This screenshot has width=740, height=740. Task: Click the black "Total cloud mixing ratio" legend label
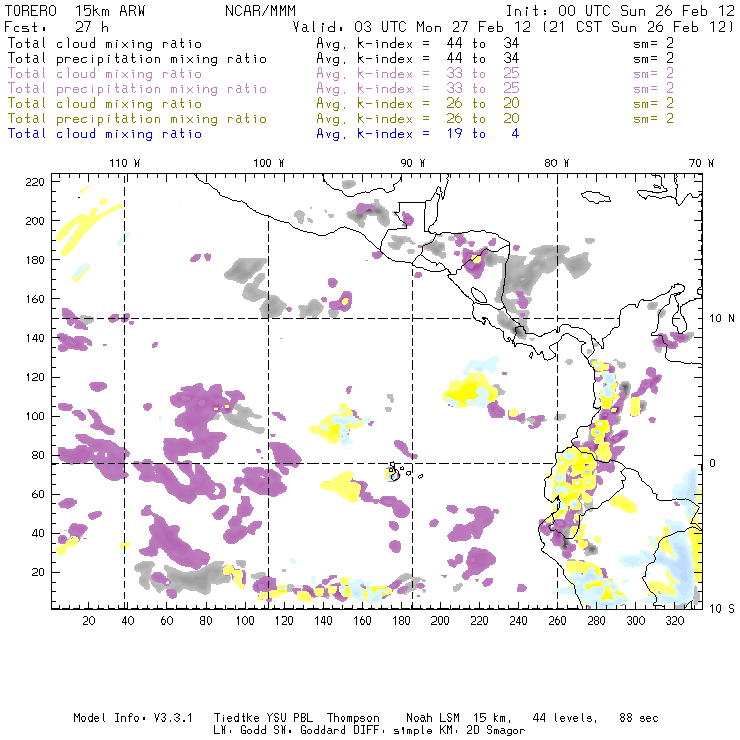(x=105, y=44)
